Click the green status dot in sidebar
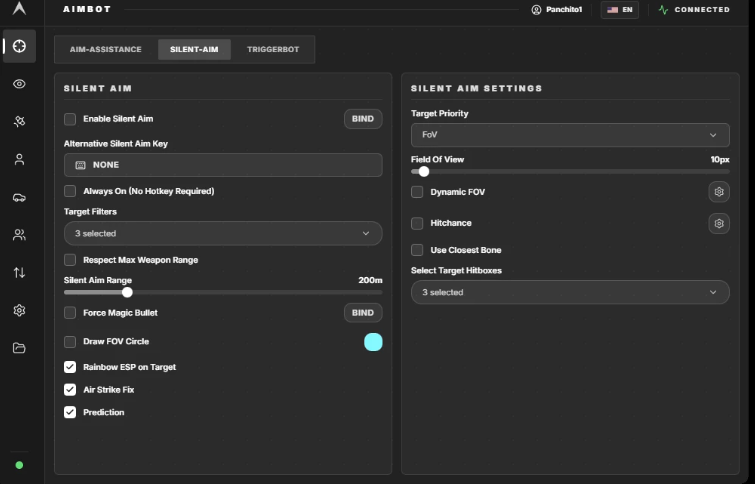 pos(19,465)
